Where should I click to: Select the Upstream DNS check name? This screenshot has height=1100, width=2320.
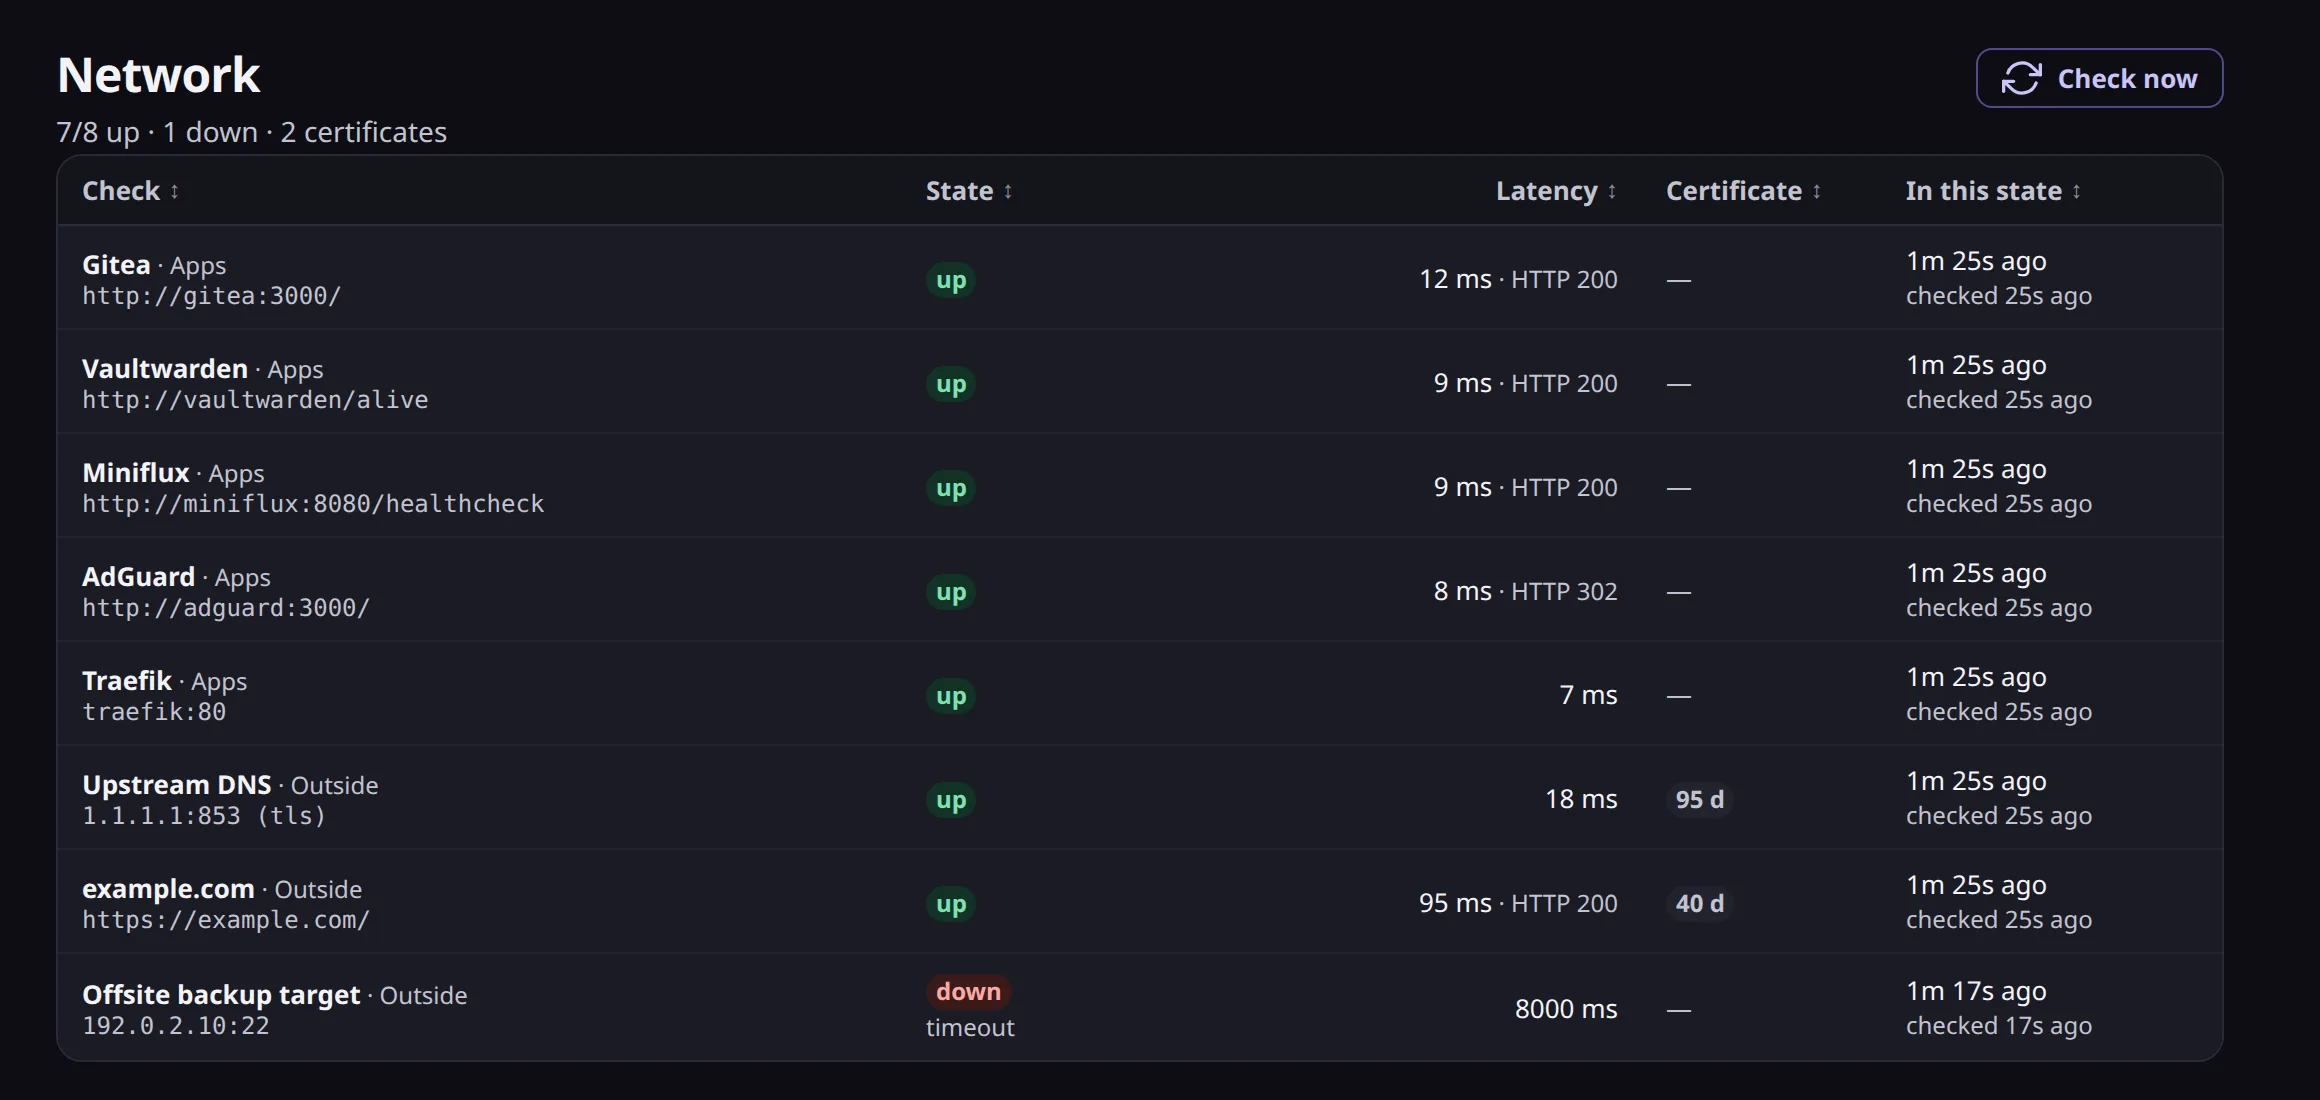coord(177,785)
